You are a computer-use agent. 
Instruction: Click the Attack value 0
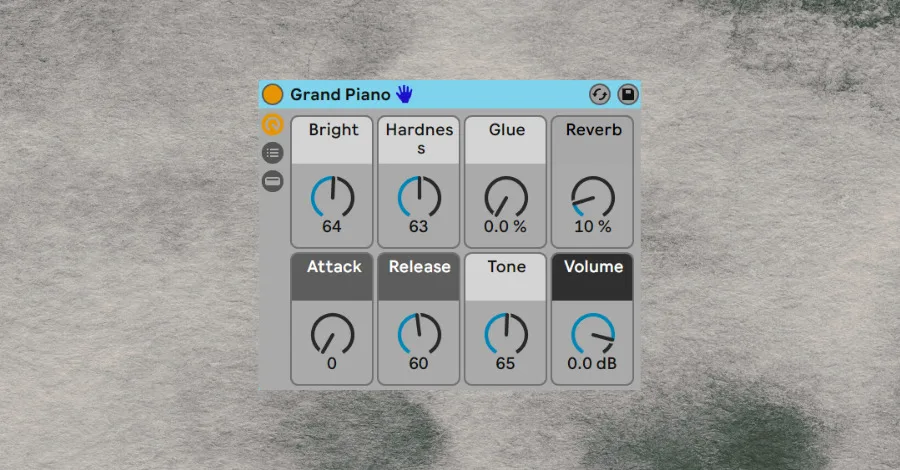[x=332, y=363]
